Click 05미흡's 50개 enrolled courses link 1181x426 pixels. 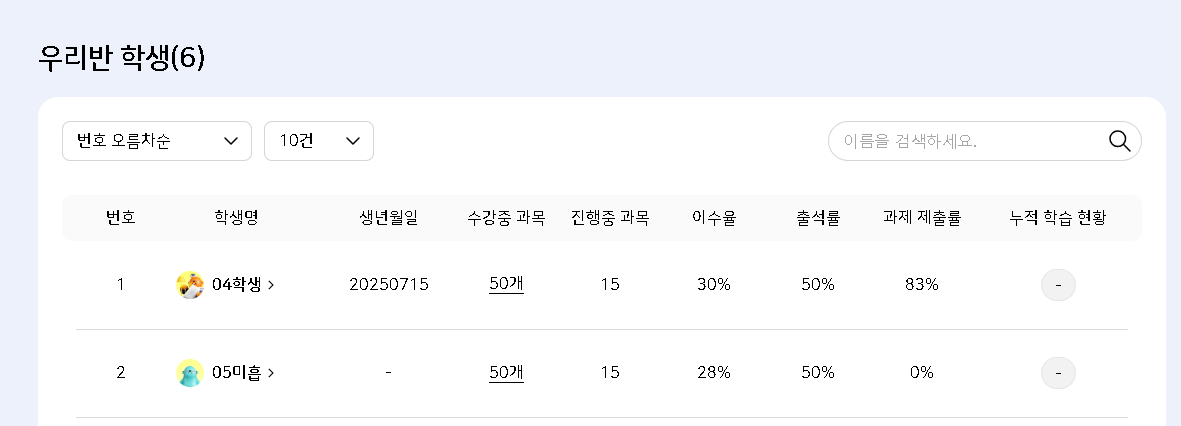coord(506,372)
